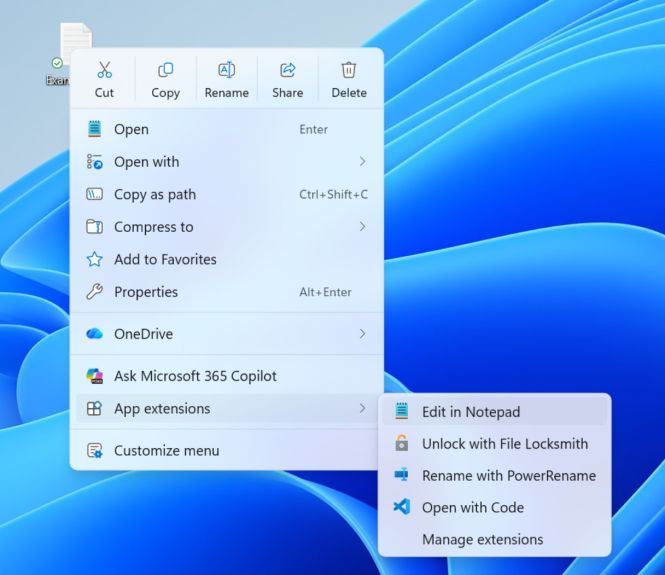Select Open with Code
Viewport: 665px width, 575px height.
495,507
